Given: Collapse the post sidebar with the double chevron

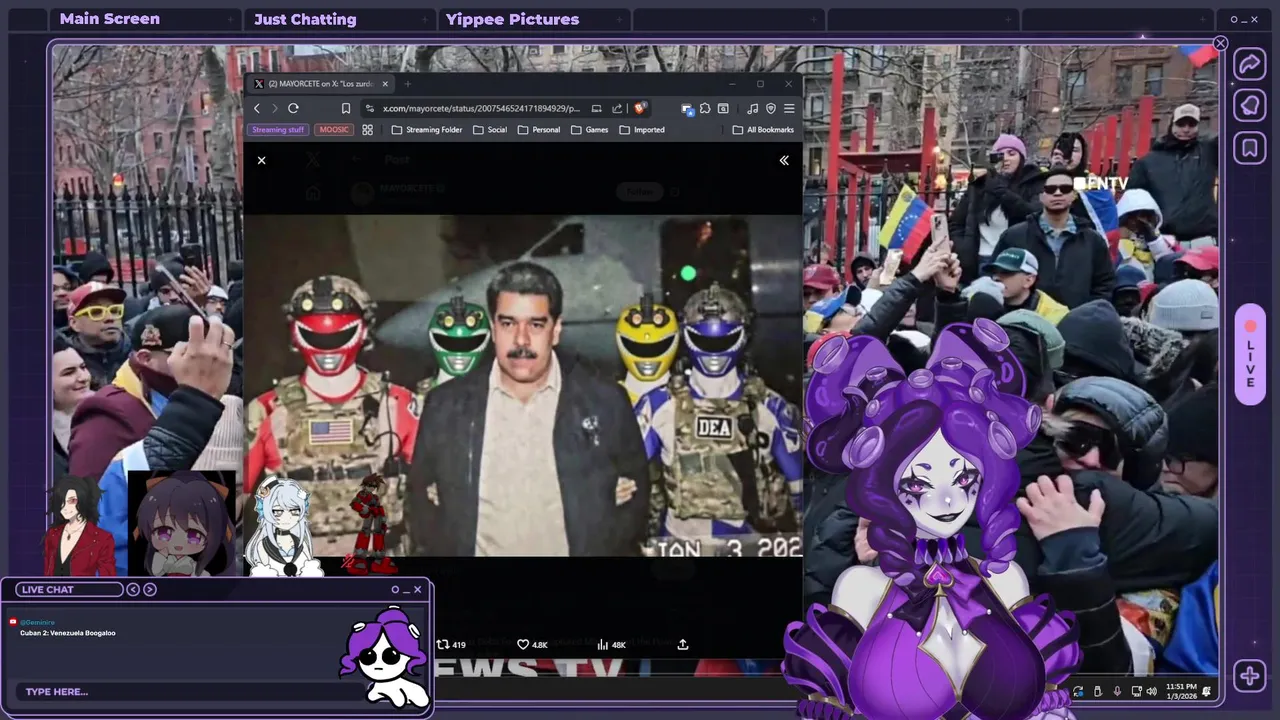Looking at the screenshot, I should (x=784, y=160).
